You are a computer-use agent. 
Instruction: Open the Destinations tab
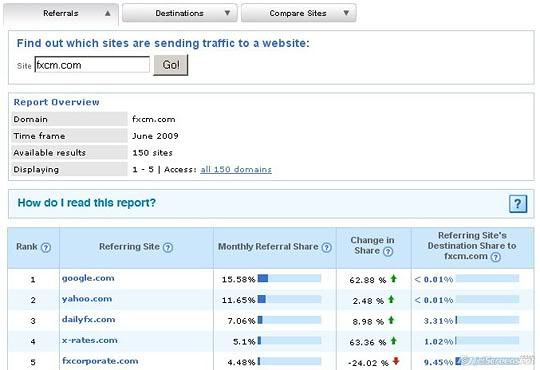pyautogui.click(x=179, y=13)
